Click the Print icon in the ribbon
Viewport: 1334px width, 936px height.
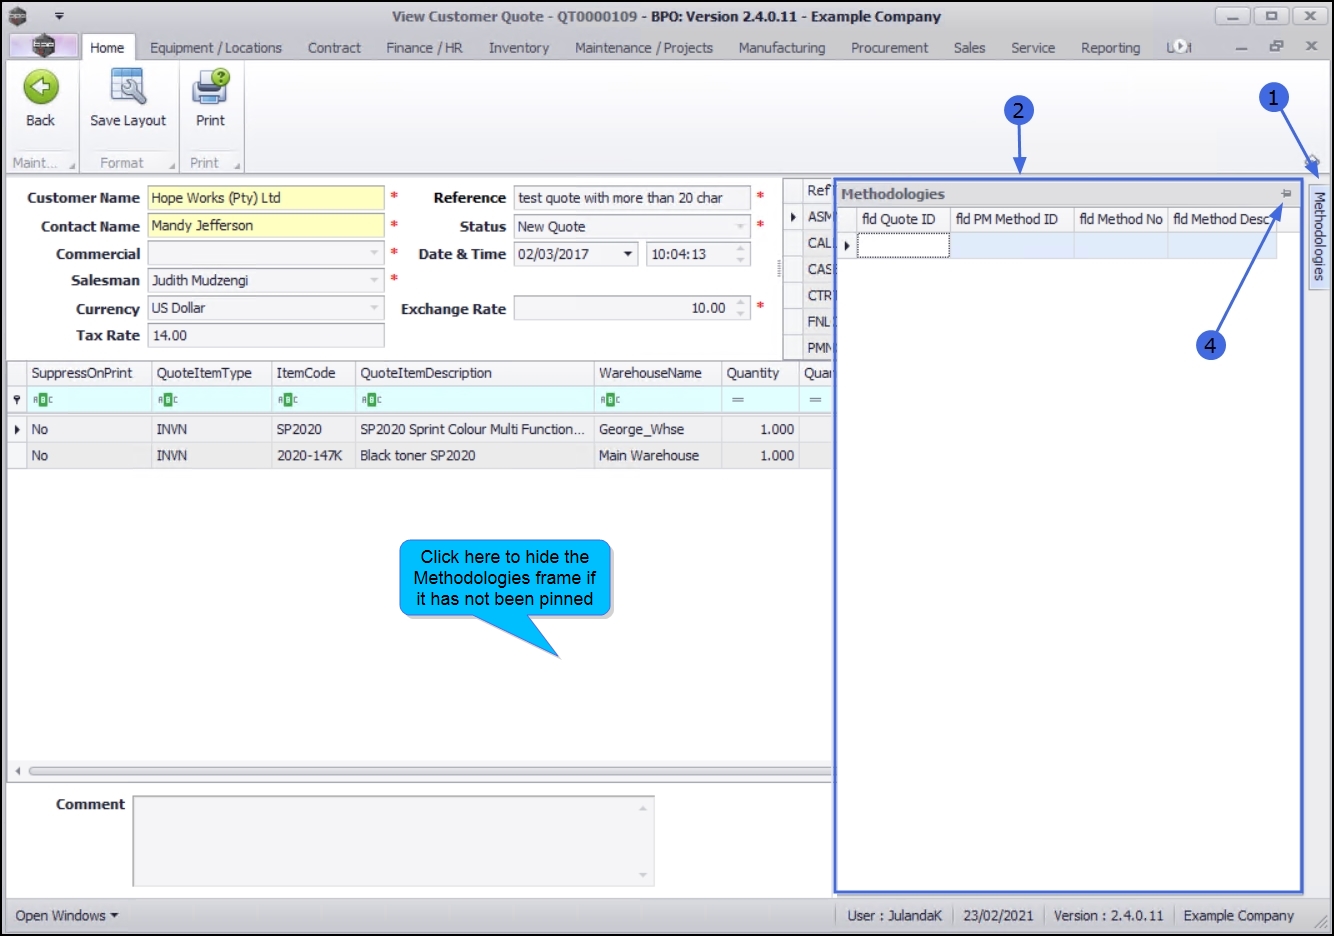[211, 87]
